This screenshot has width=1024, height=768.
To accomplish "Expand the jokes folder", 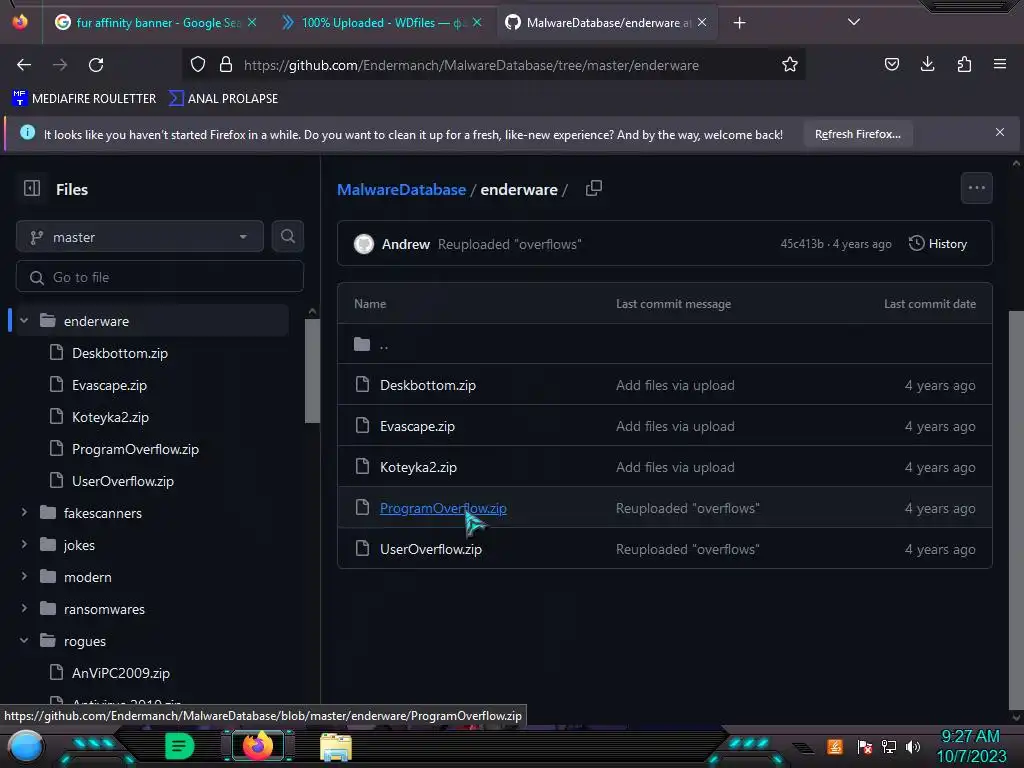I will tap(24, 545).
